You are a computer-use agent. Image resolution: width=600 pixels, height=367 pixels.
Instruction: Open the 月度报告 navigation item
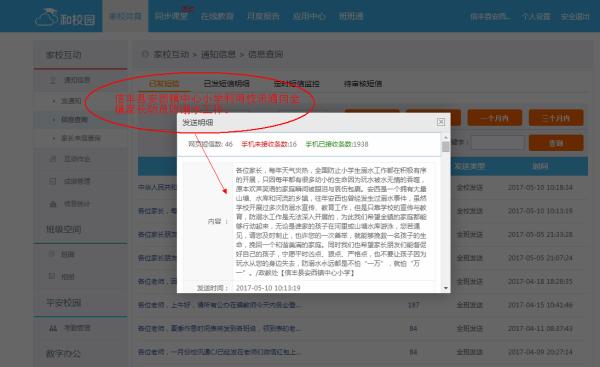pos(263,16)
